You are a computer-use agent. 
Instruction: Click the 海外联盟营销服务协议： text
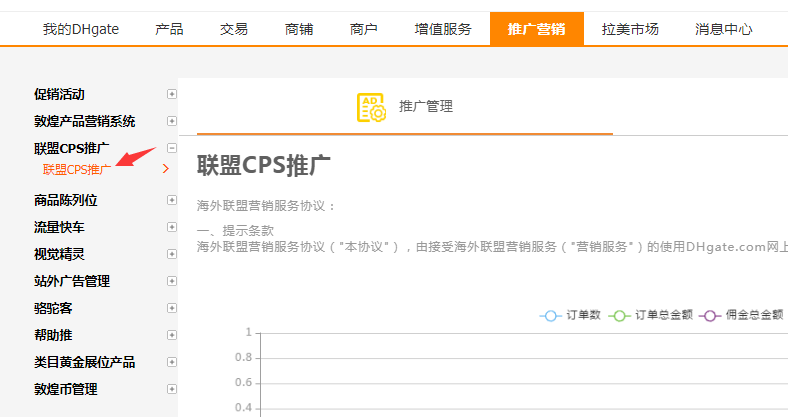point(266,206)
